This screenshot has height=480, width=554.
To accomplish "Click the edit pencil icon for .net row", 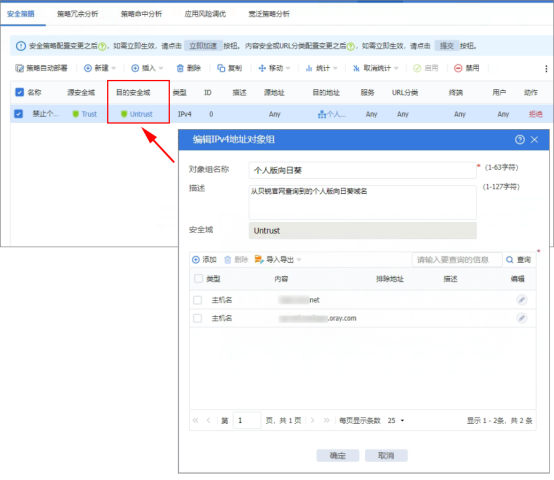I will pyautogui.click(x=522, y=300).
